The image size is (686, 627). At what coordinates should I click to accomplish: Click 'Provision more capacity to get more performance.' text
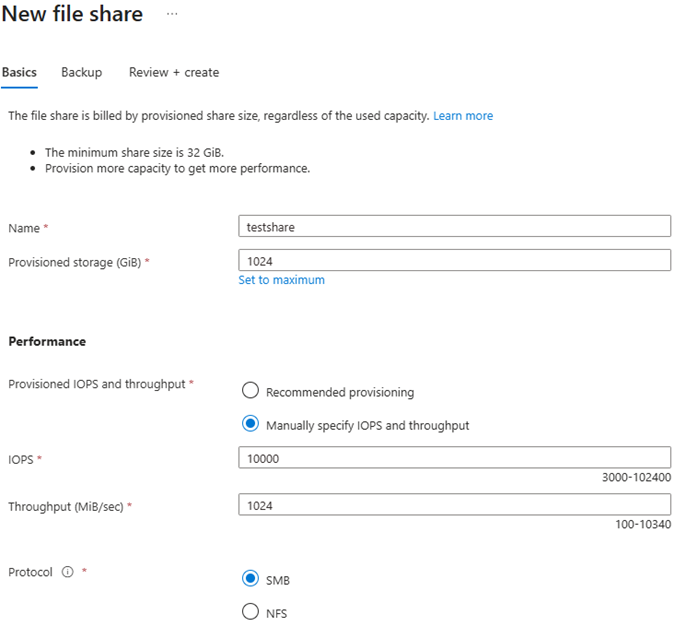pyautogui.click(x=178, y=168)
